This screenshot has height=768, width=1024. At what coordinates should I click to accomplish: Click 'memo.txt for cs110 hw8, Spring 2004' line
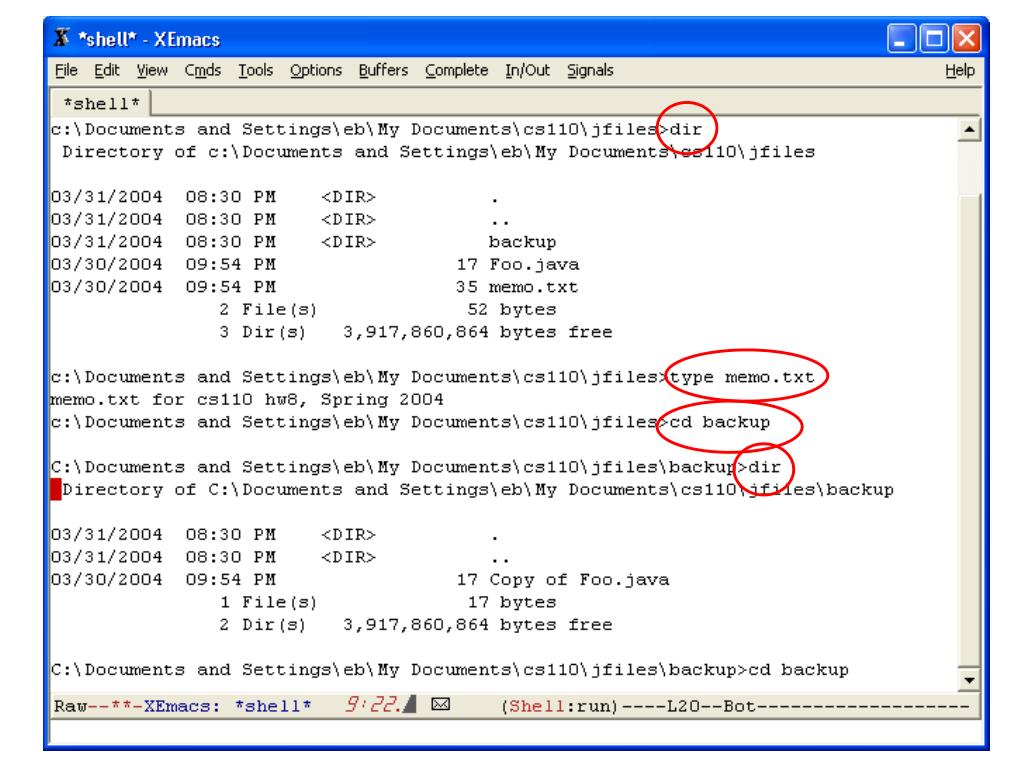[247, 399]
